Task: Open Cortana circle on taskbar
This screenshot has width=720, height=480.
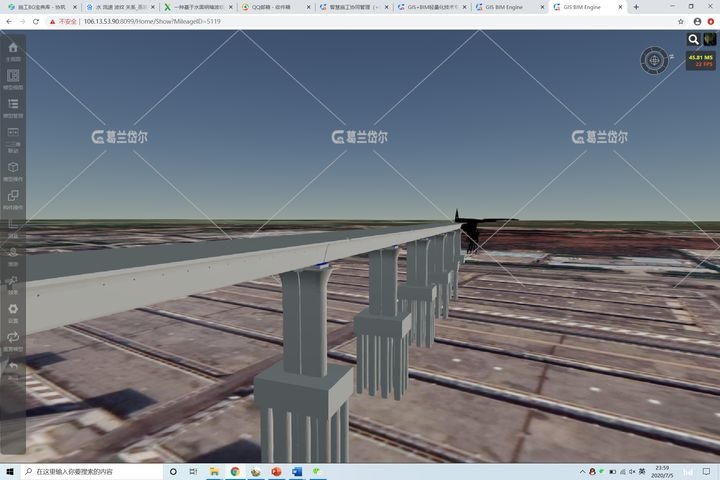Action: (173, 472)
